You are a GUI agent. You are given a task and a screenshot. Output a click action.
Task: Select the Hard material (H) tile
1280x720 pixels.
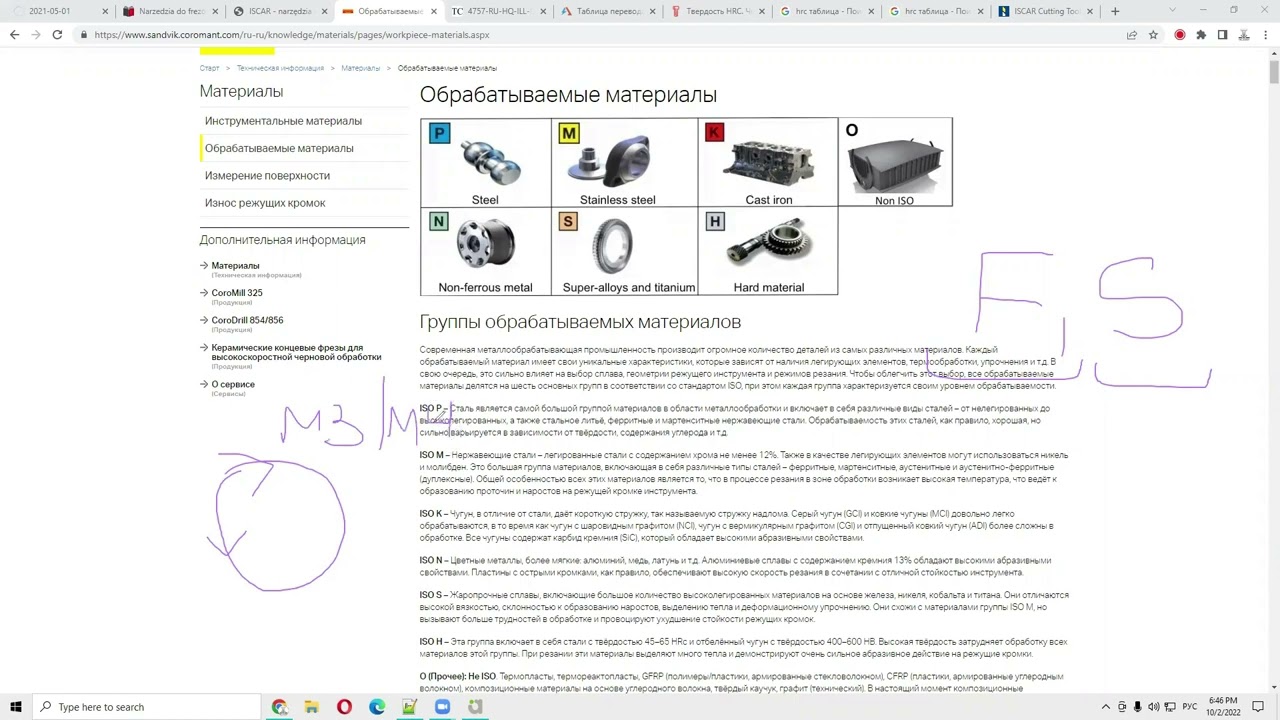[768, 251]
